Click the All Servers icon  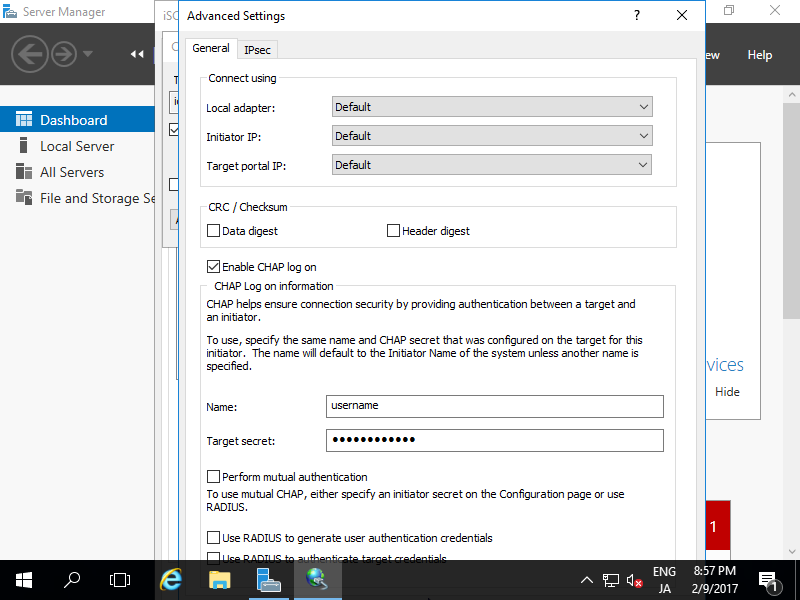(x=23, y=171)
